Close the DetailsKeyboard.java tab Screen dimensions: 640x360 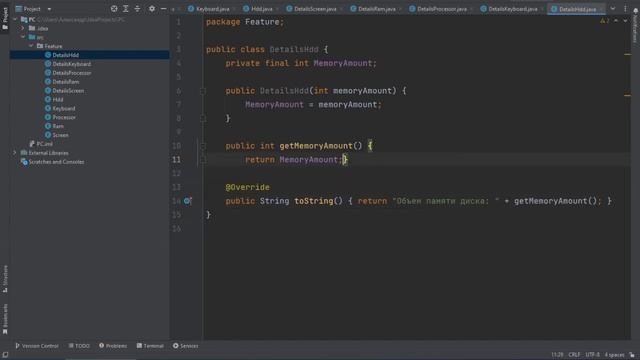pyautogui.click(x=542, y=9)
